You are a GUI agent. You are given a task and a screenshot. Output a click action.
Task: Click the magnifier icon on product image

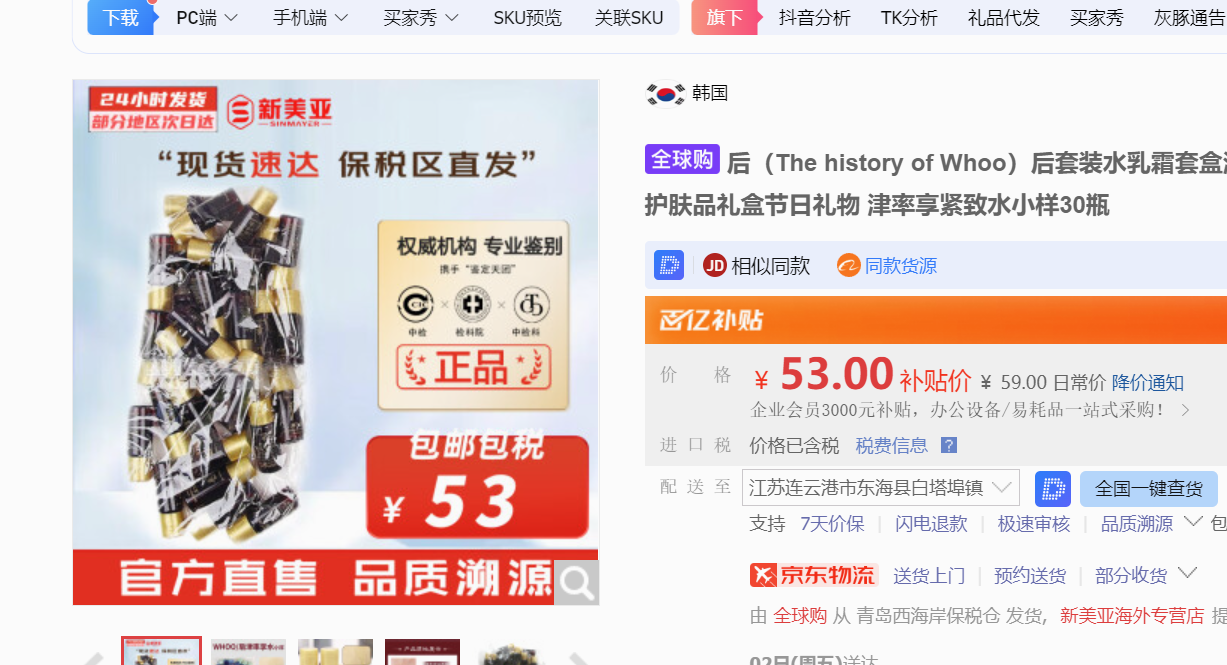(576, 583)
